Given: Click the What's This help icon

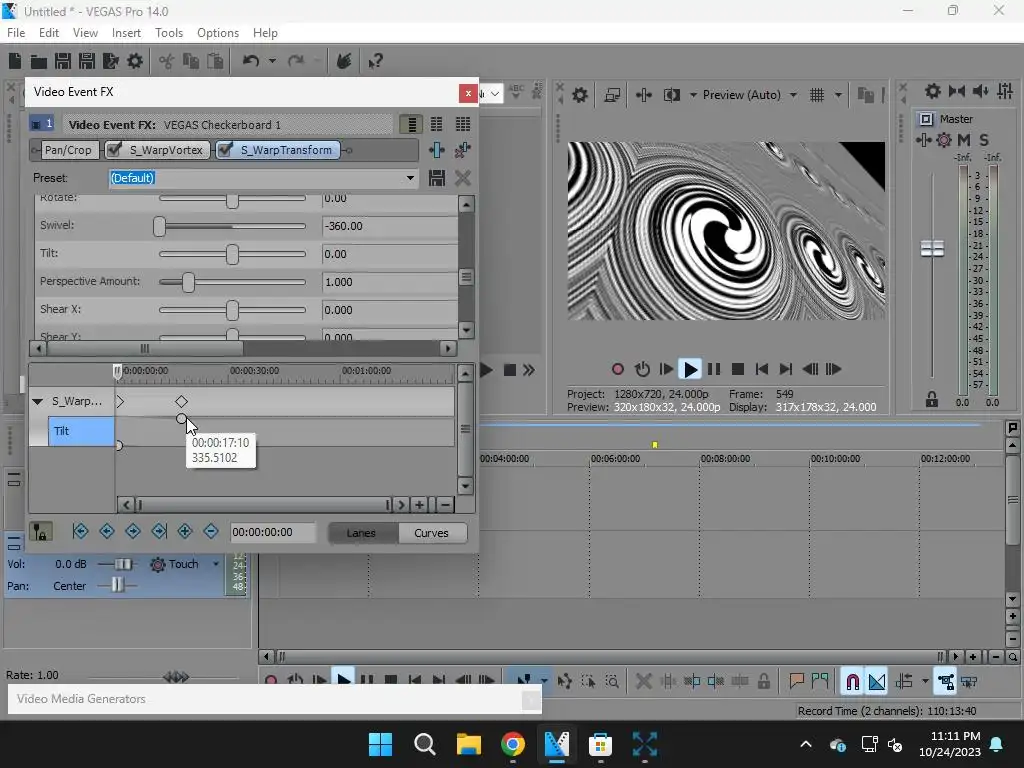Looking at the screenshot, I should [376, 61].
